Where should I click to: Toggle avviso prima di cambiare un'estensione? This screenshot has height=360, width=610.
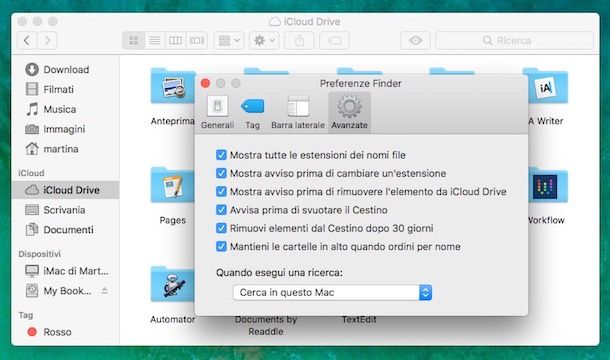[x=221, y=173]
